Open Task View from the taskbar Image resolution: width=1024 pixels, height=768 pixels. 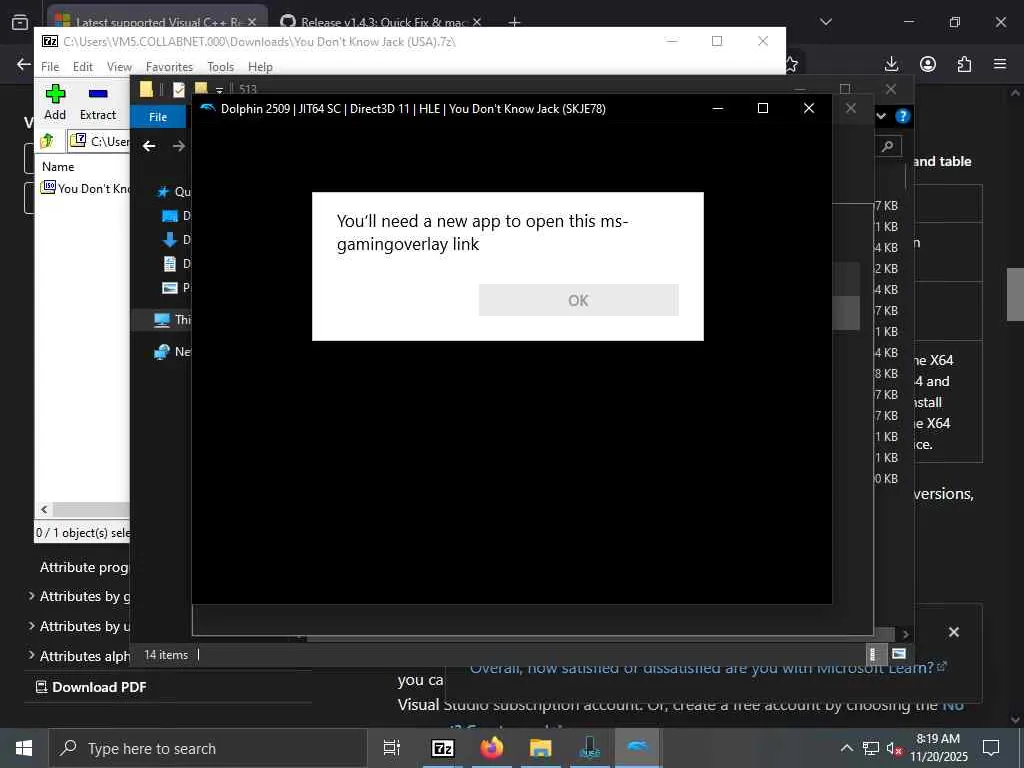click(x=392, y=748)
